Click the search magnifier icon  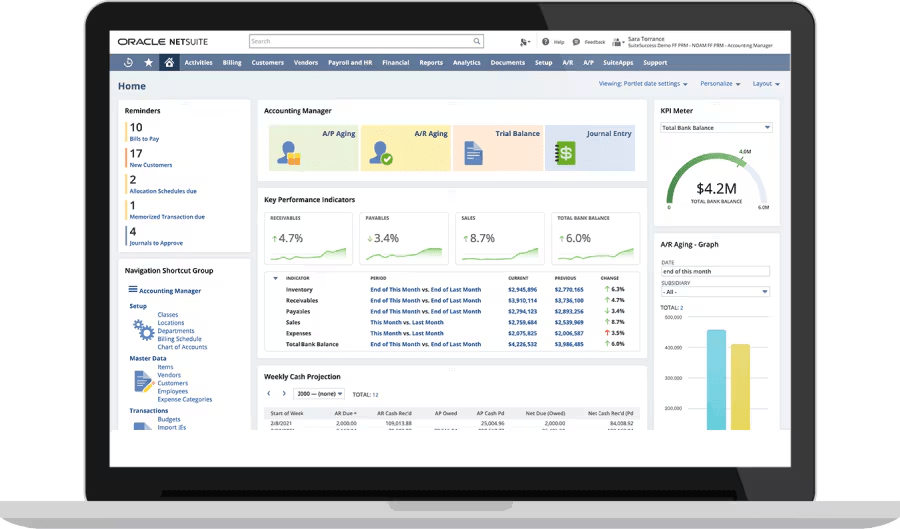[x=478, y=41]
